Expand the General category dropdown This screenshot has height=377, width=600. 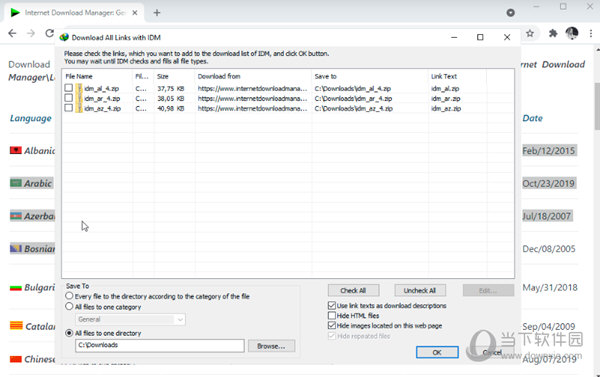pos(180,319)
